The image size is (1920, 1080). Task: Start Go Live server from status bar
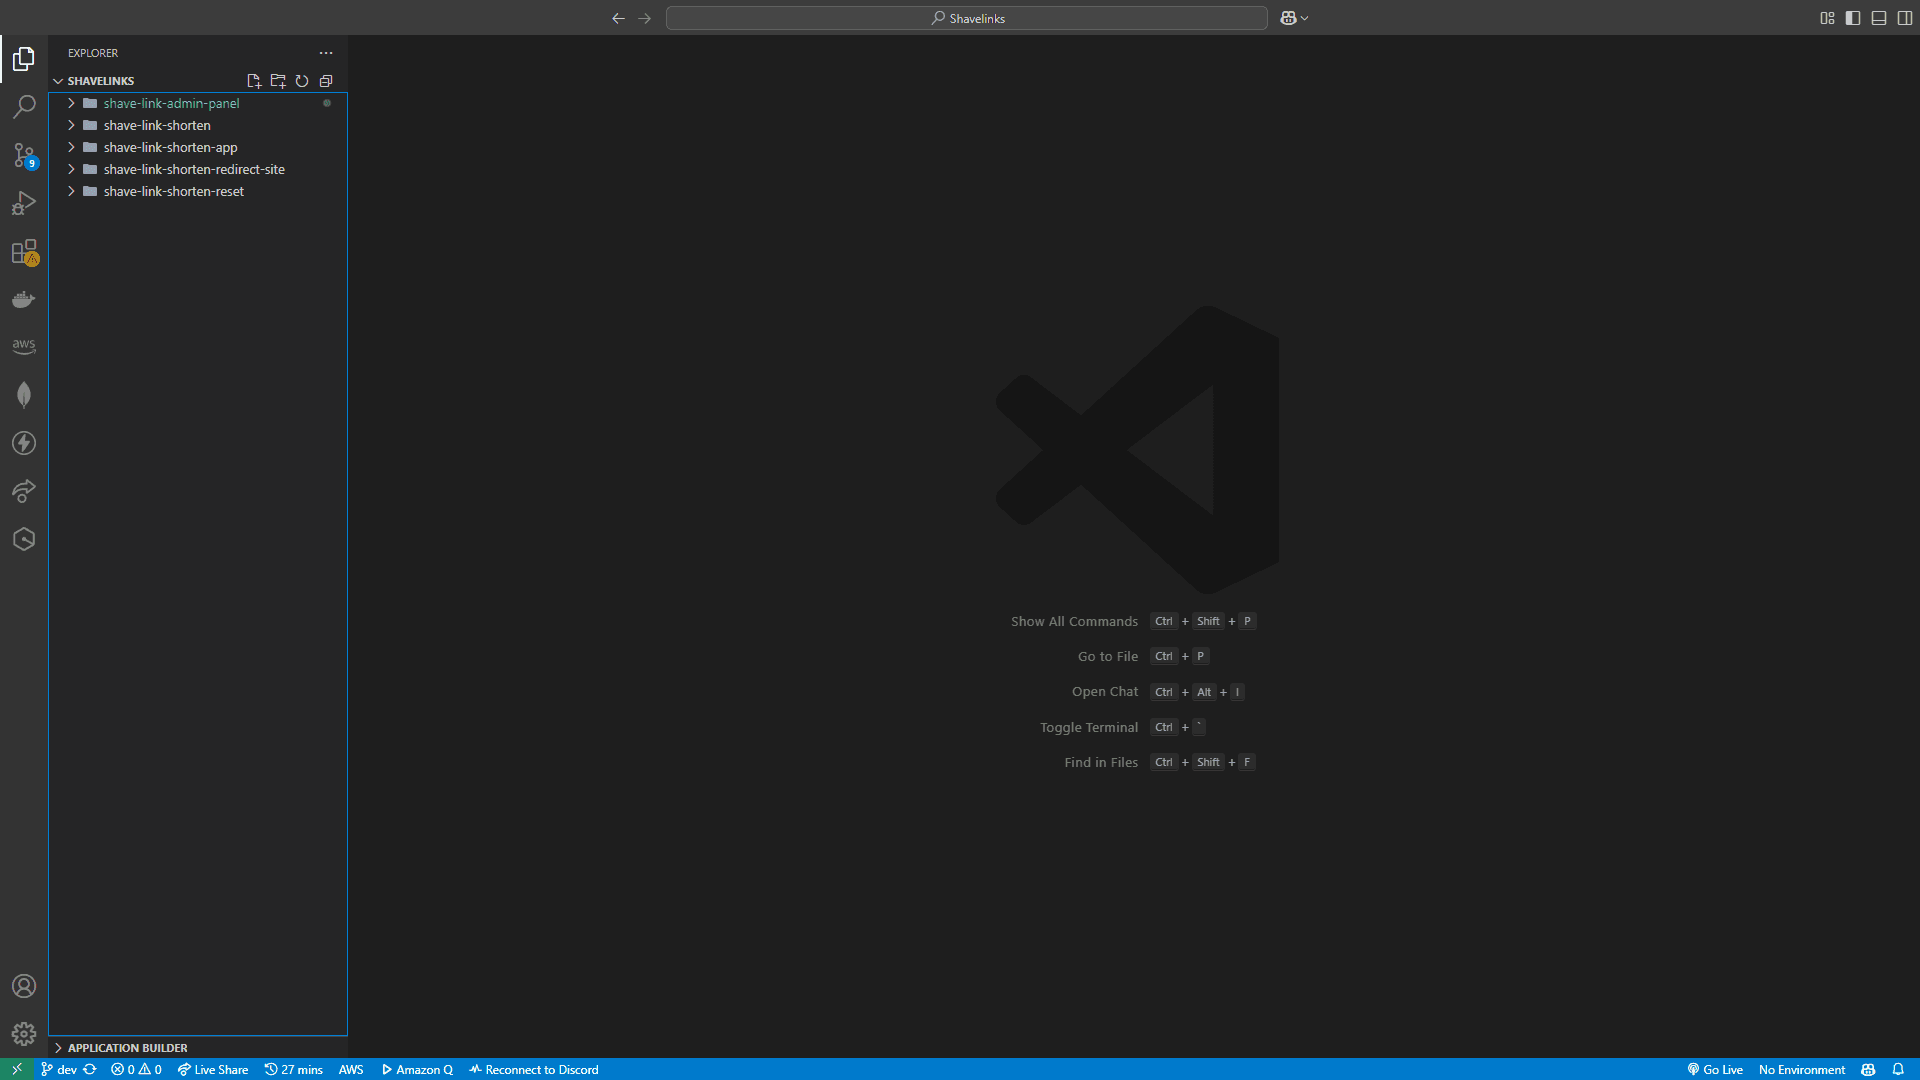click(1715, 1069)
